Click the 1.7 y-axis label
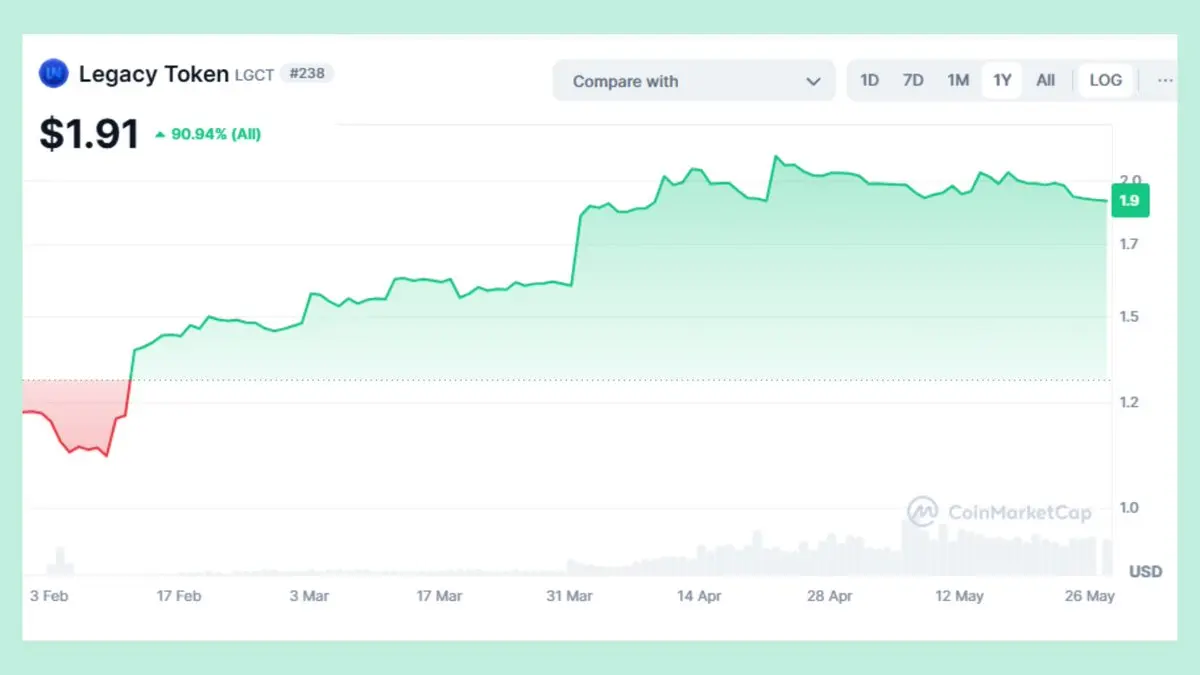 pyautogui.click(x=1130, y=244)
